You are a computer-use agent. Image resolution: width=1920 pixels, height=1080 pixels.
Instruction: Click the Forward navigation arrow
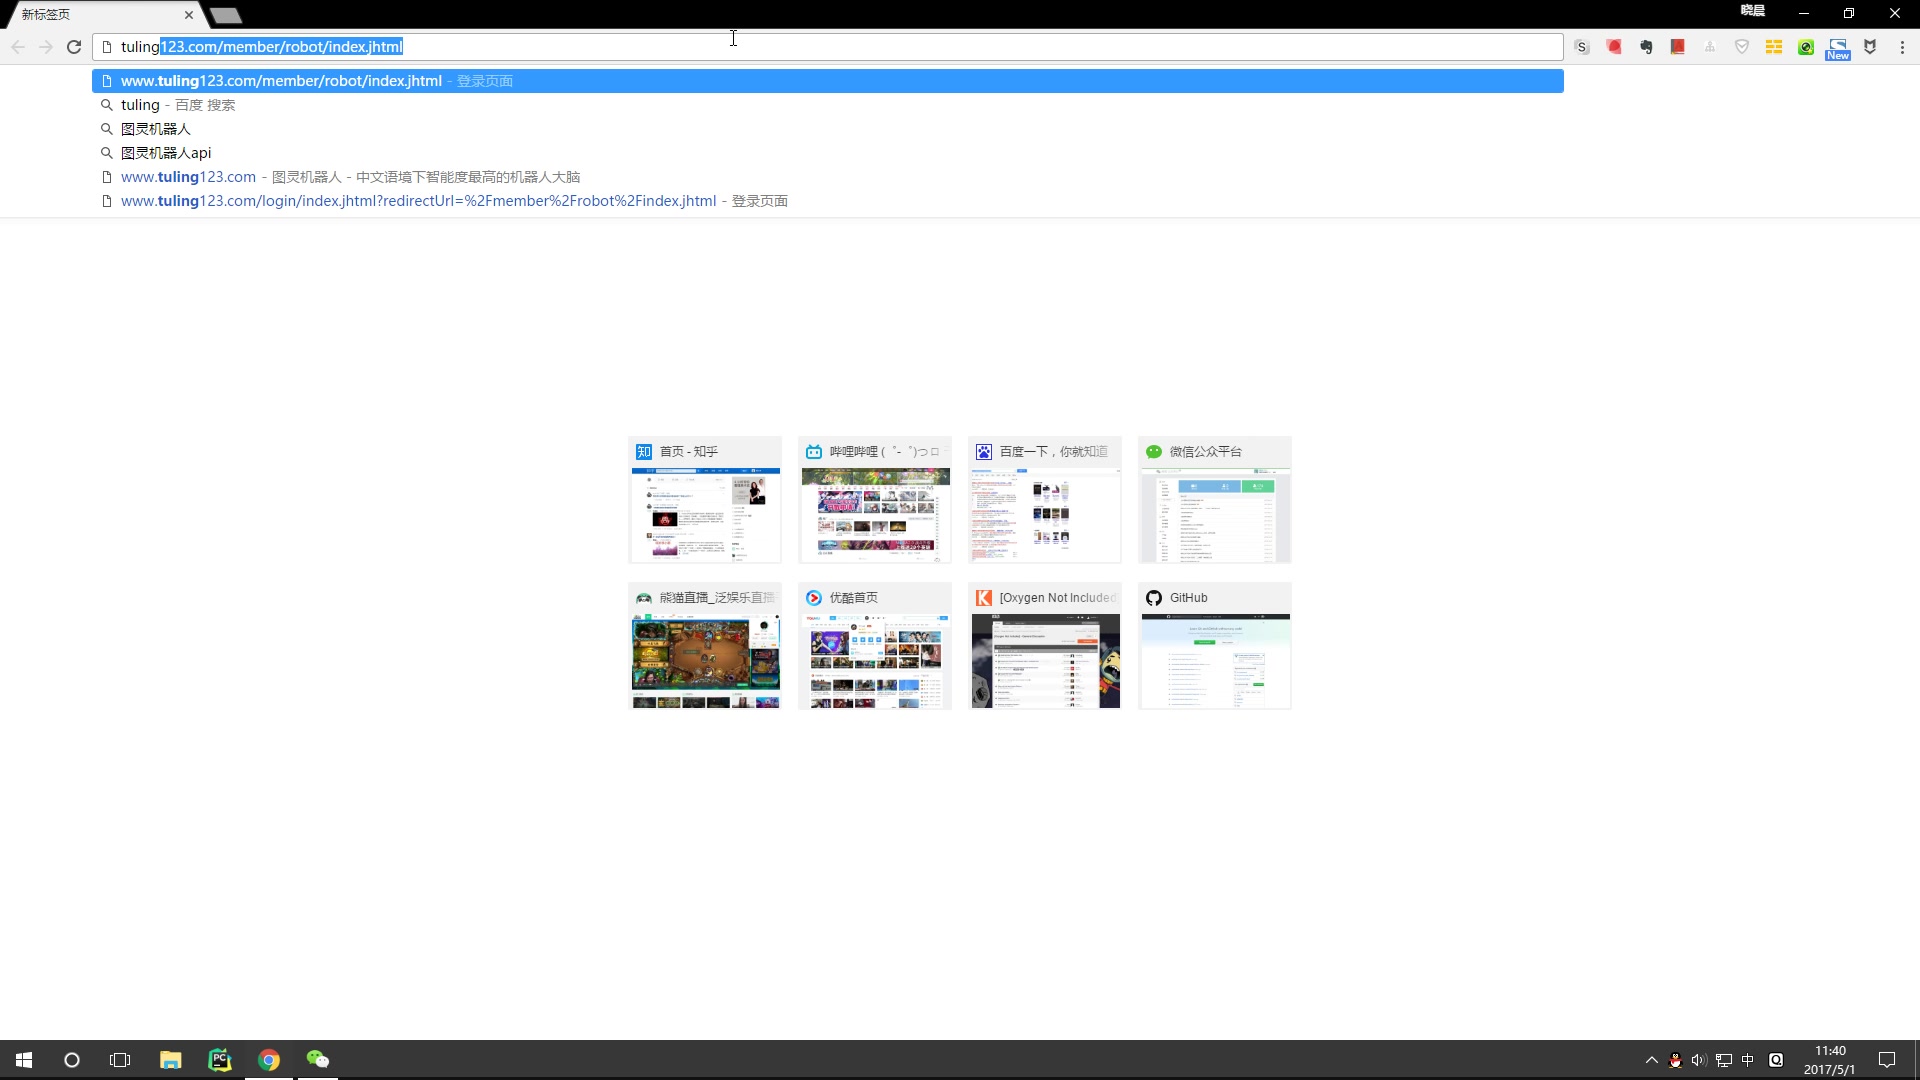pyautogui.click(x=46, y=47)
